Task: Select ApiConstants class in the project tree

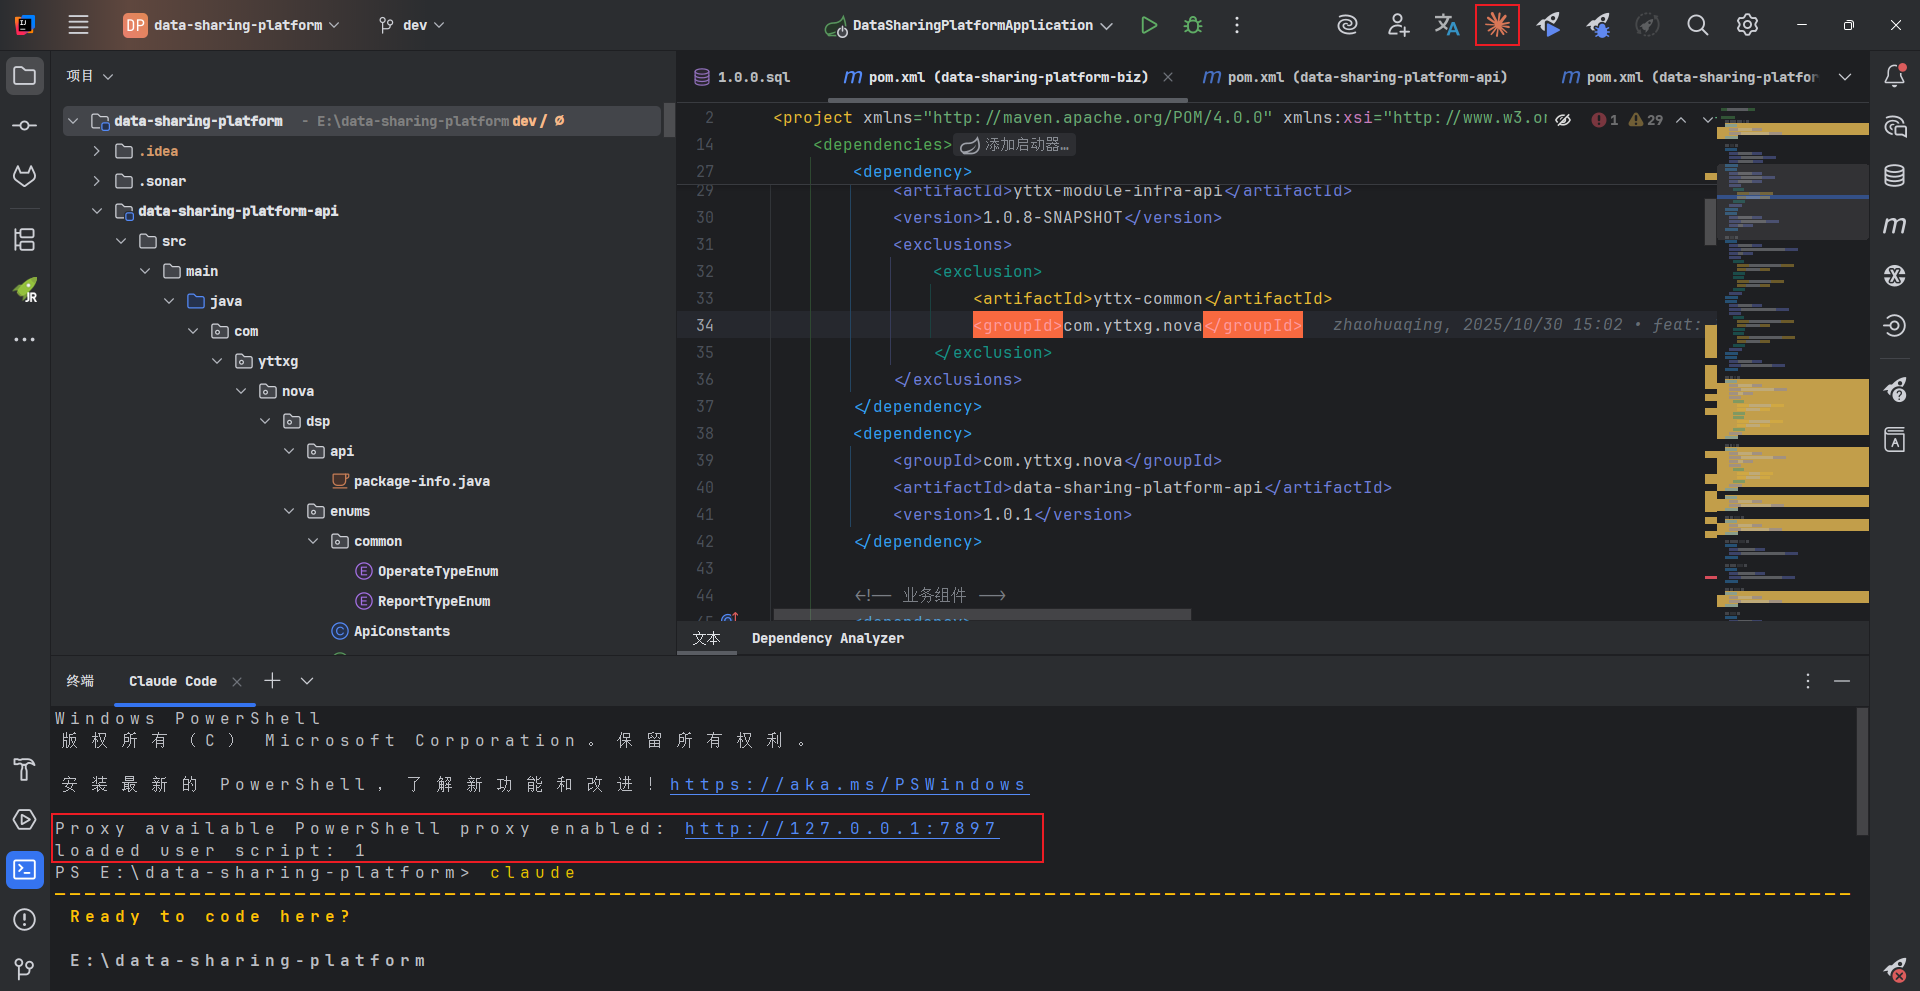Action: 402,631
